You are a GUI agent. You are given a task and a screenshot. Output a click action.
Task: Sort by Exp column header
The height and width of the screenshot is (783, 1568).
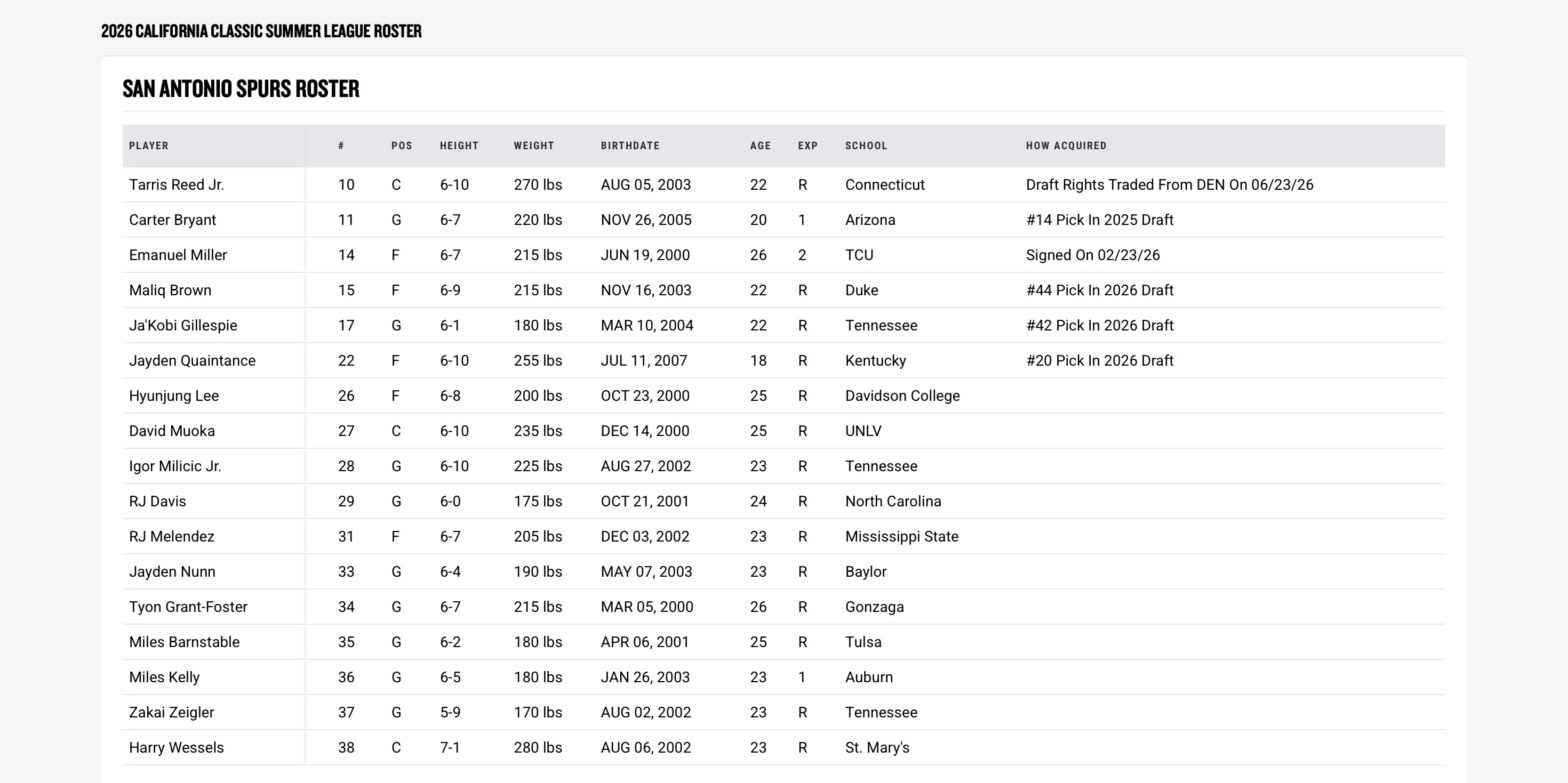[808, 146]
